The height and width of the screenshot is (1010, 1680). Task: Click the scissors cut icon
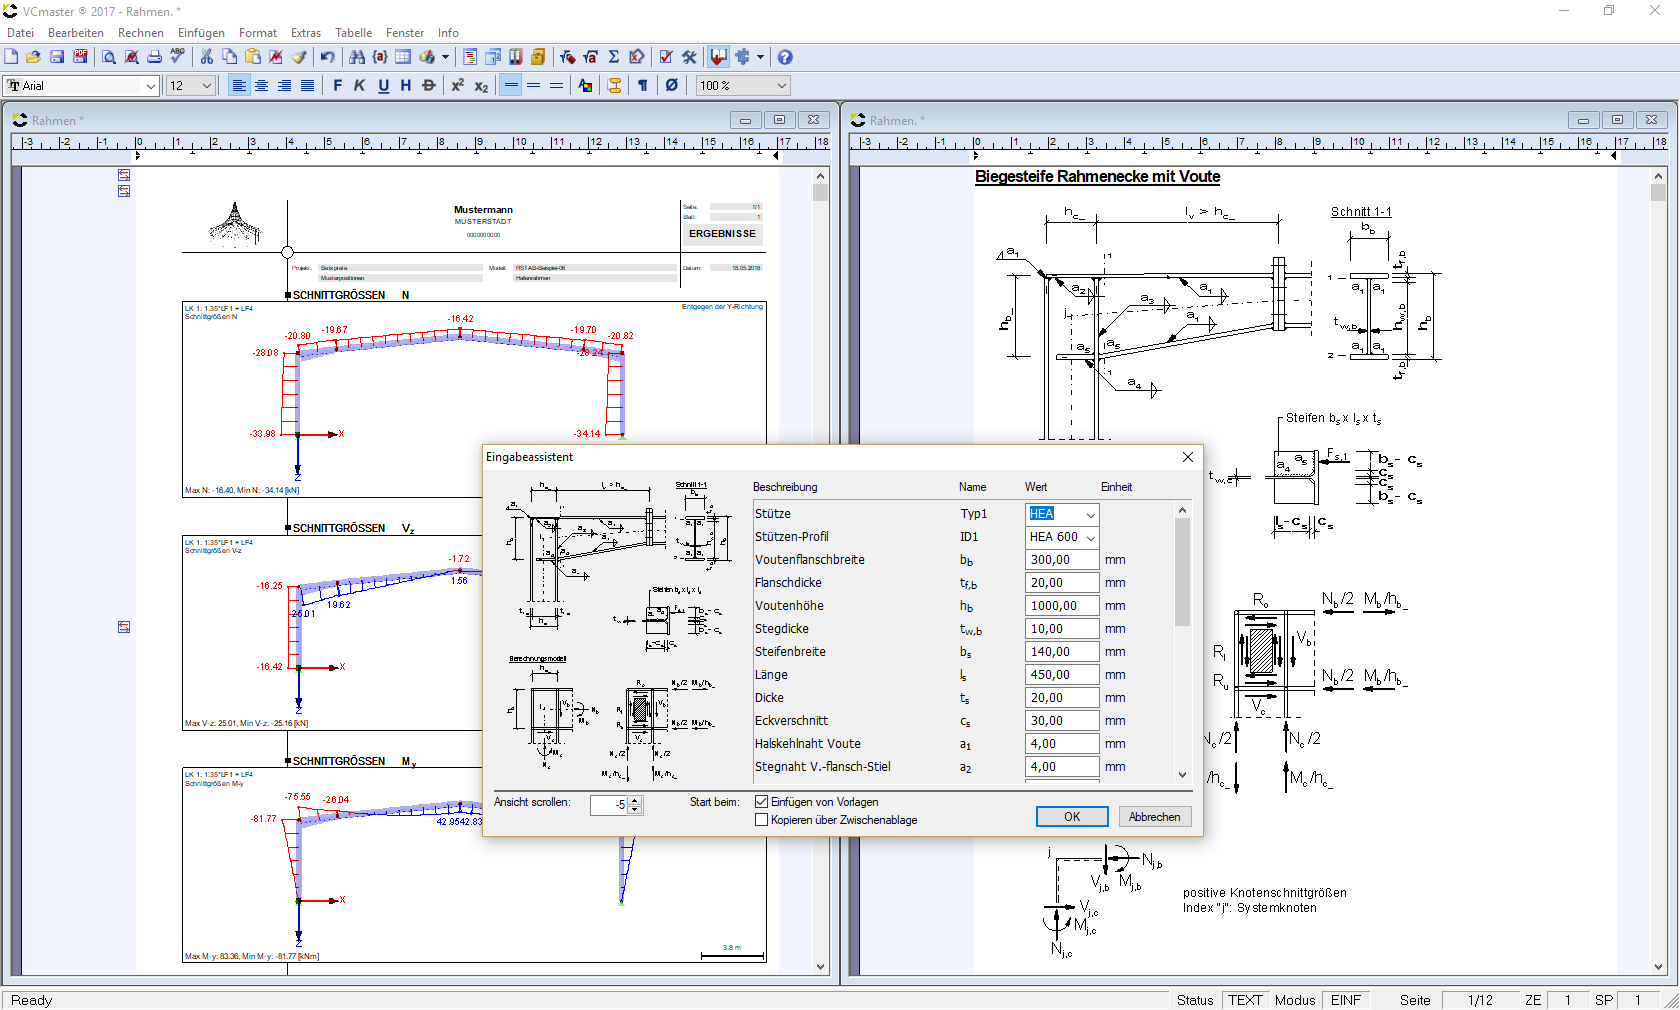[x=206, y=57]
